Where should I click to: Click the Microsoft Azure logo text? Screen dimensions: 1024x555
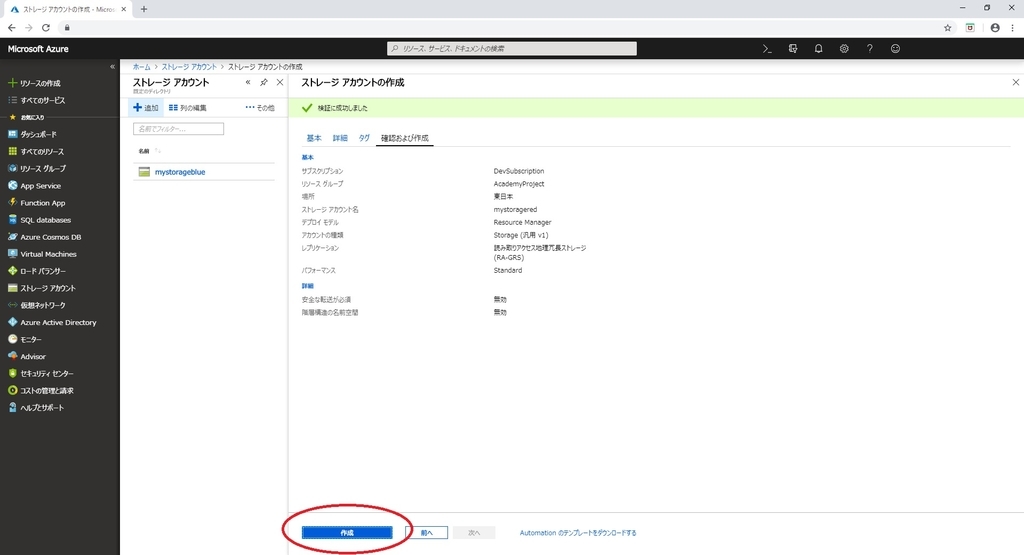click(x=38, y=49)
